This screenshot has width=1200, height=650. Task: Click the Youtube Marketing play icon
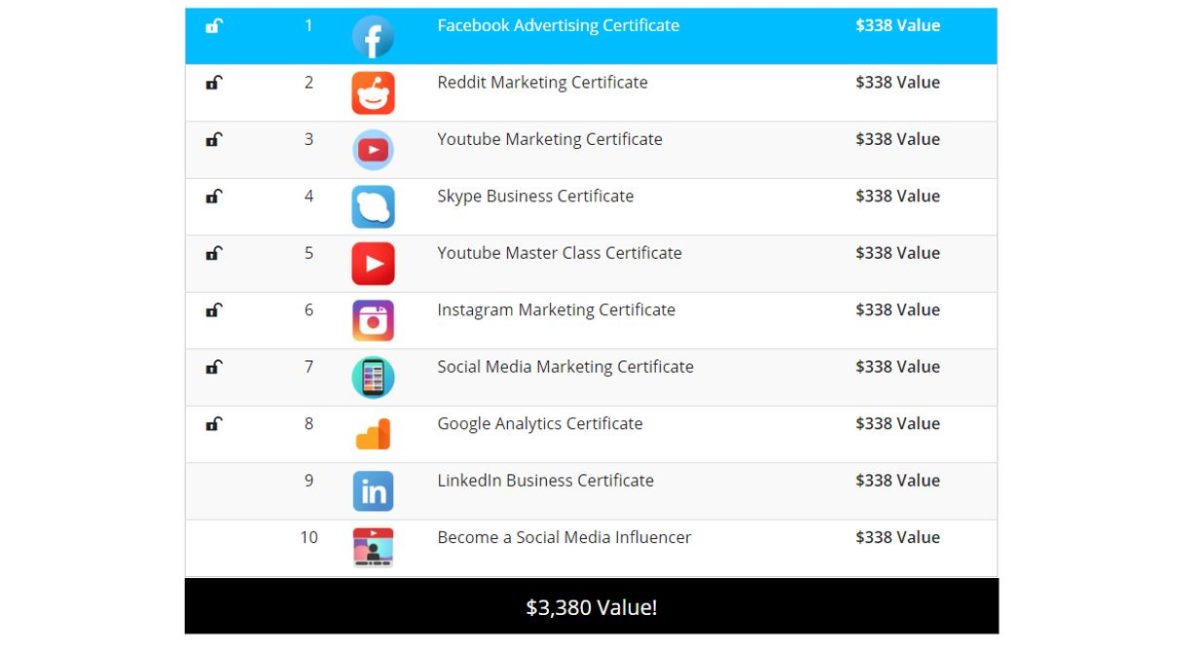point(373,149)
